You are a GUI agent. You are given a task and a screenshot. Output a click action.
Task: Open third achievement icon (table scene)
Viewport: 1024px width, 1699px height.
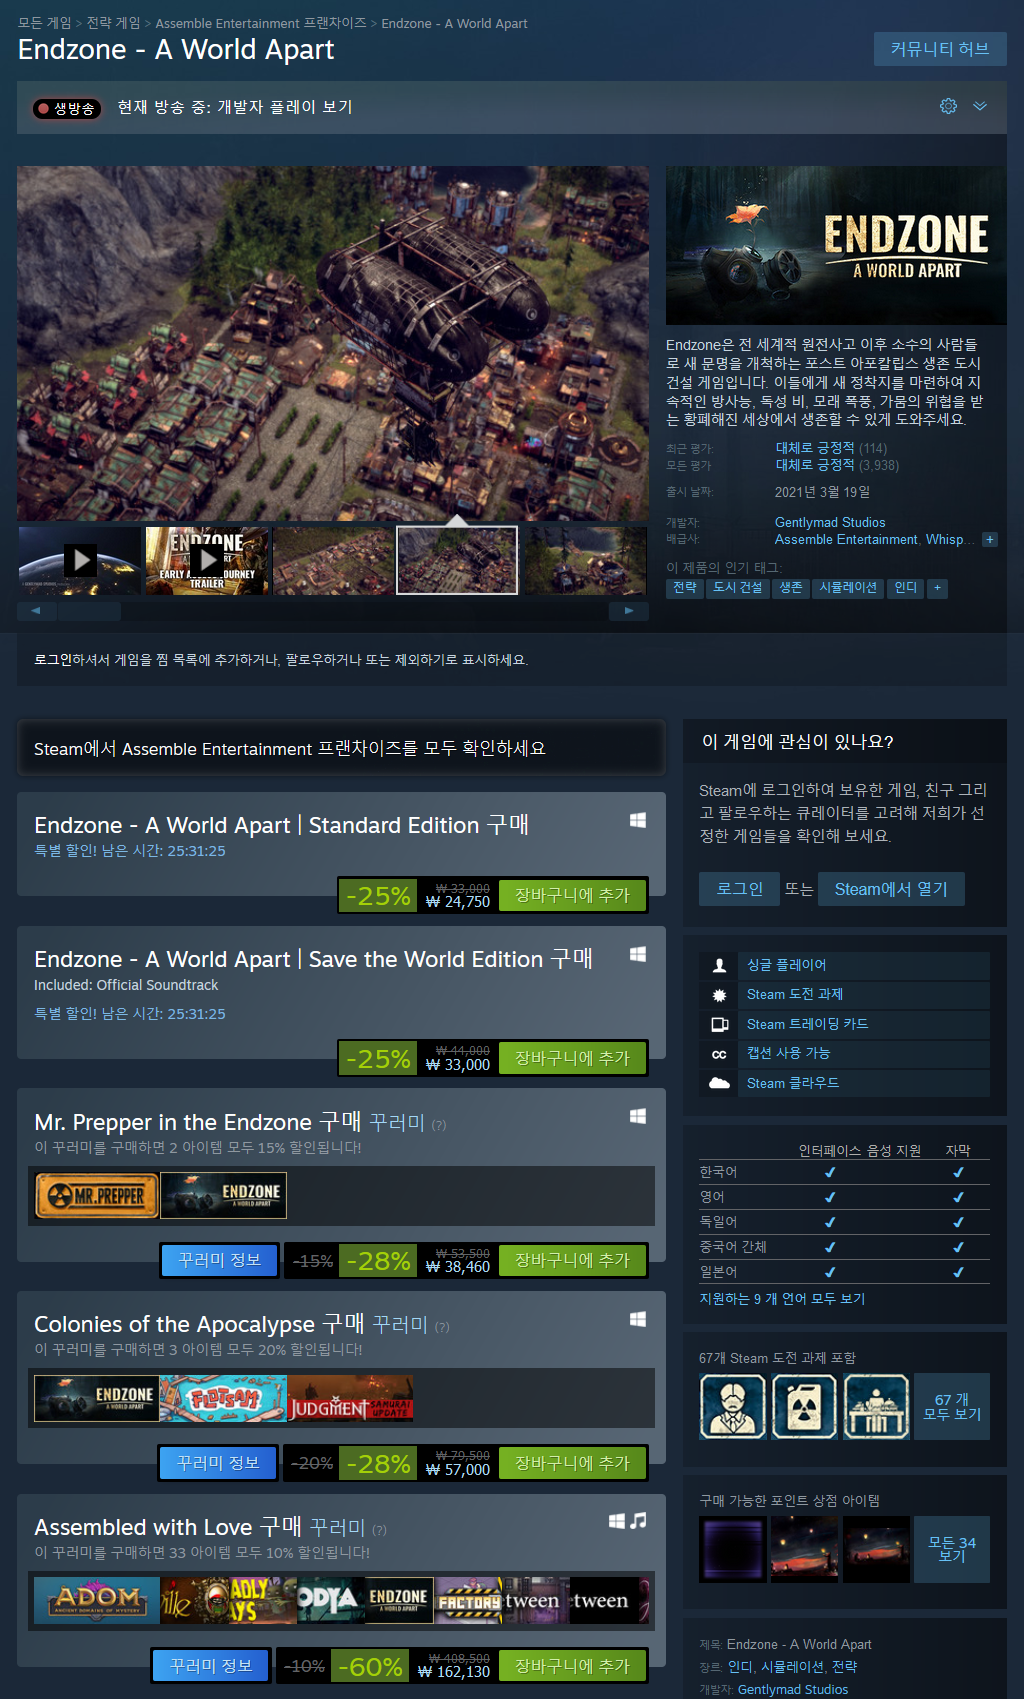(x=877, y=1406)
